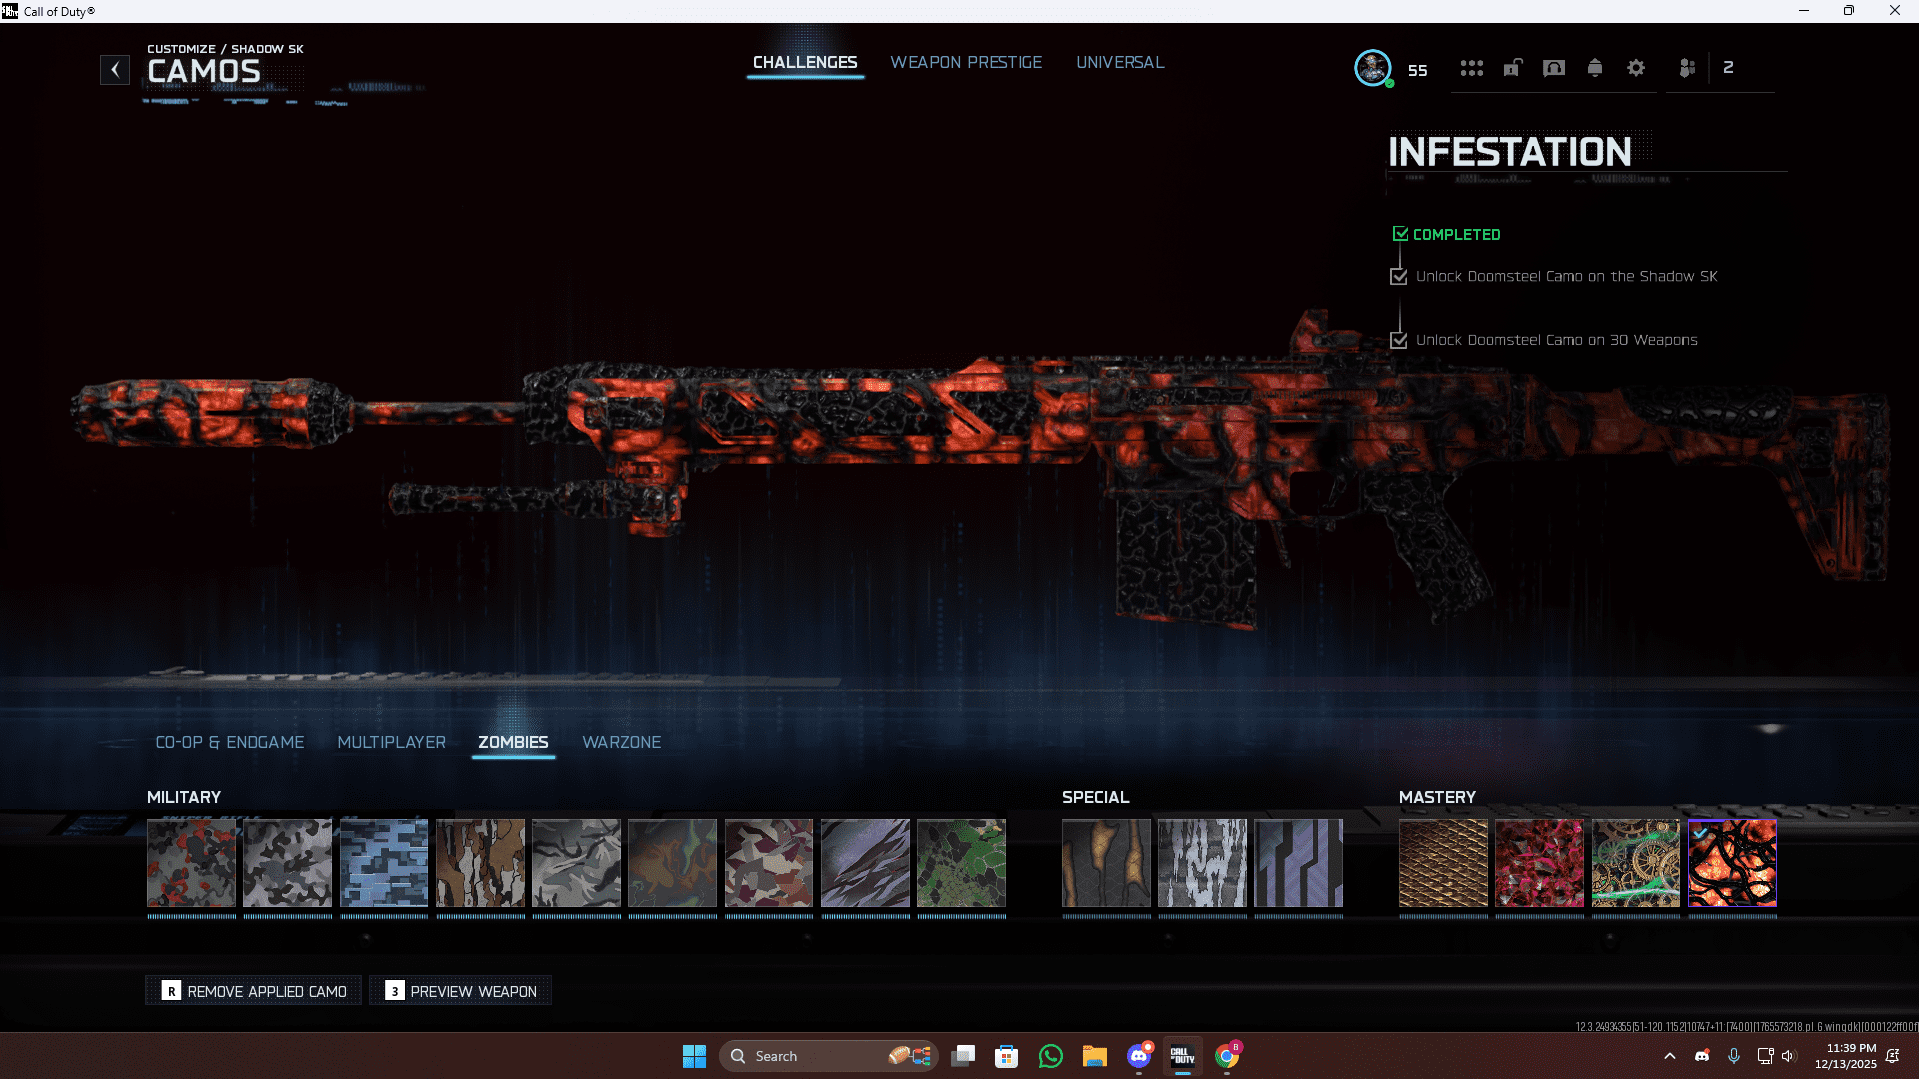Open the player profile avatar

click(1372, 68)
